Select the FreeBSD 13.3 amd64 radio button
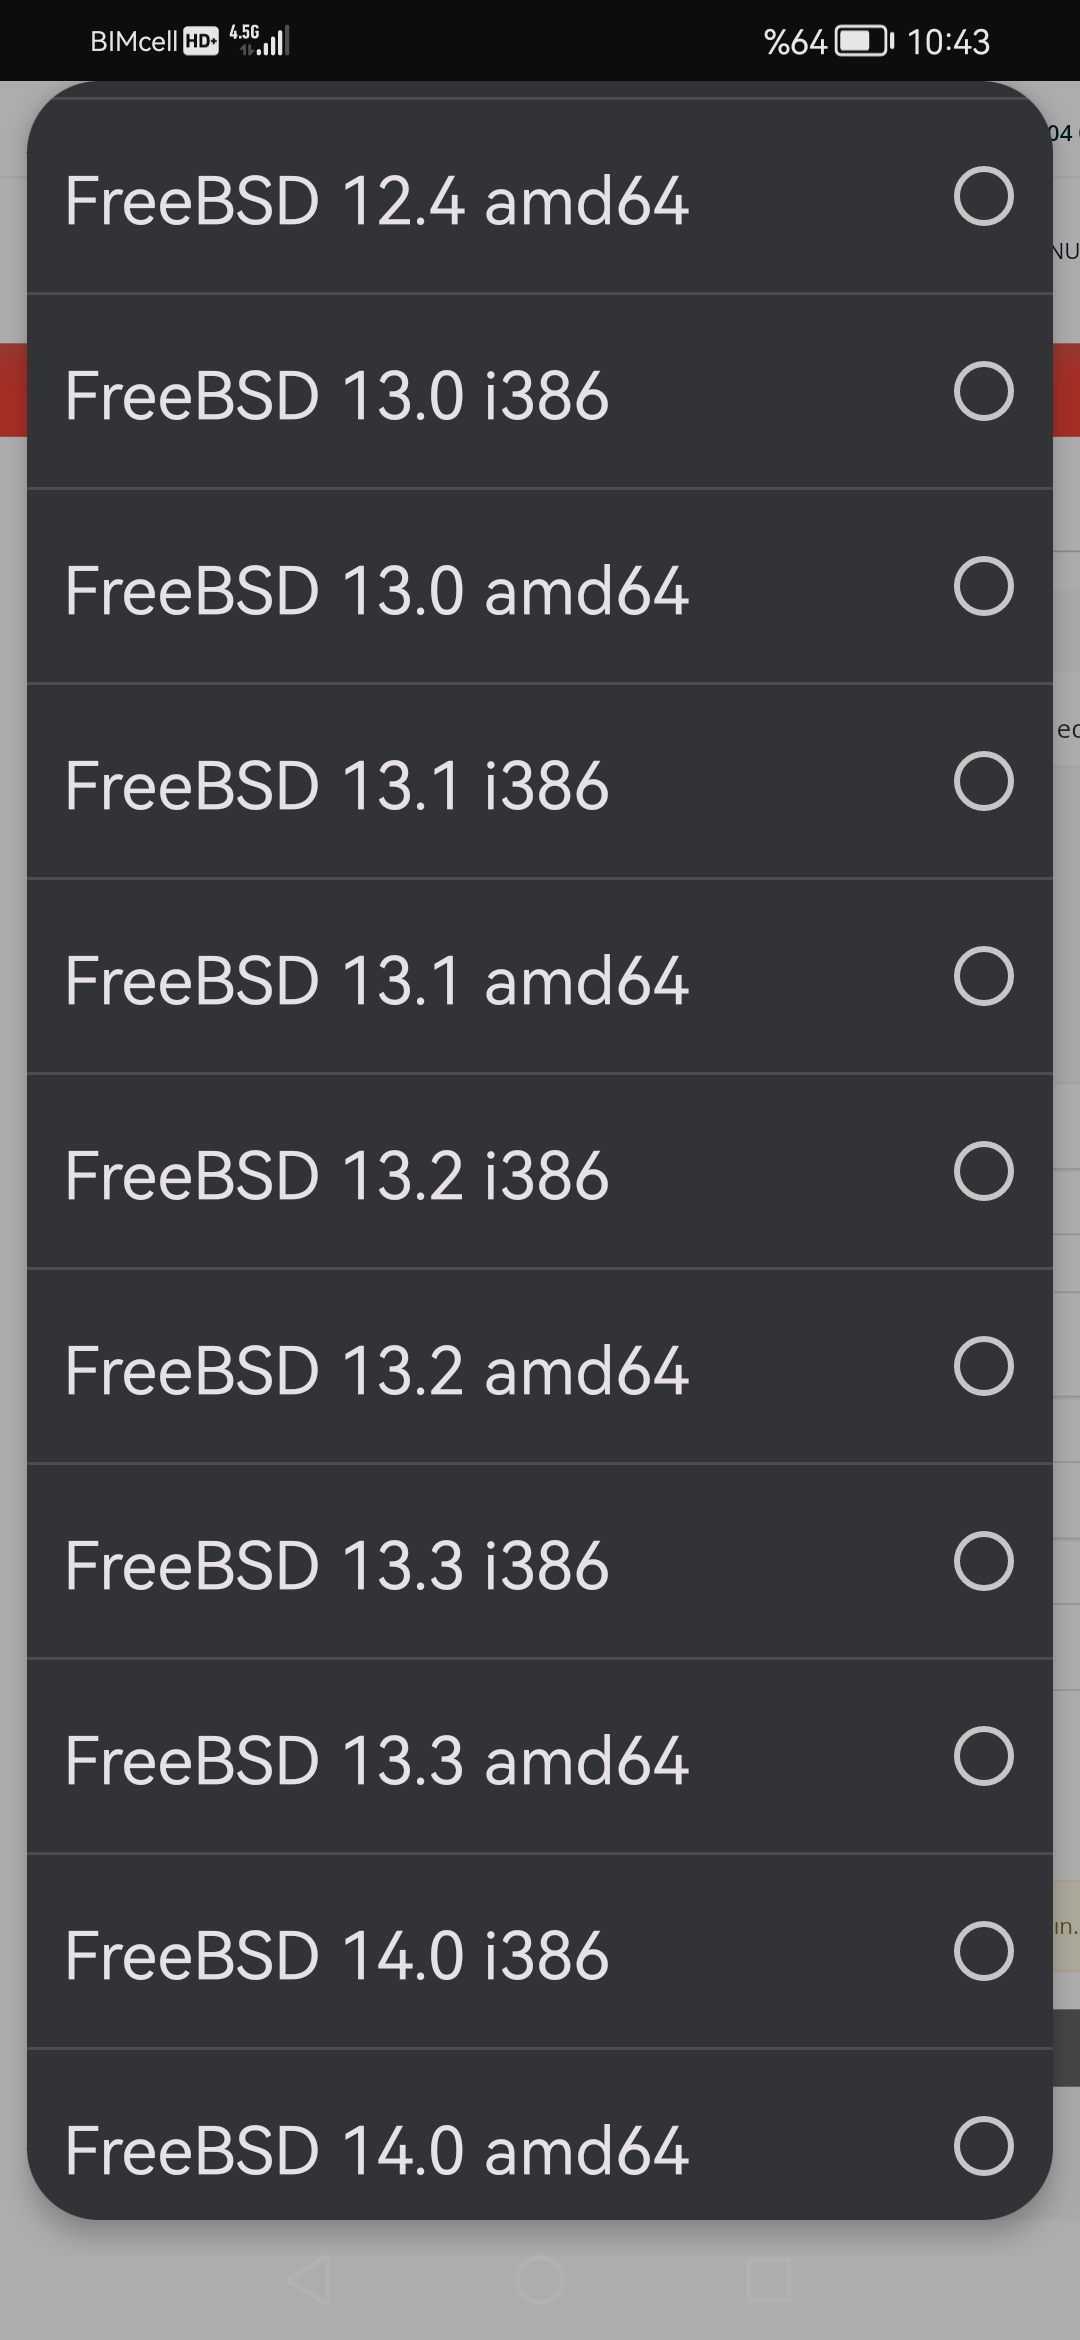The width and height of the screenshot is (1080, 2340). pyautogui.click(x=983, y=1756)
